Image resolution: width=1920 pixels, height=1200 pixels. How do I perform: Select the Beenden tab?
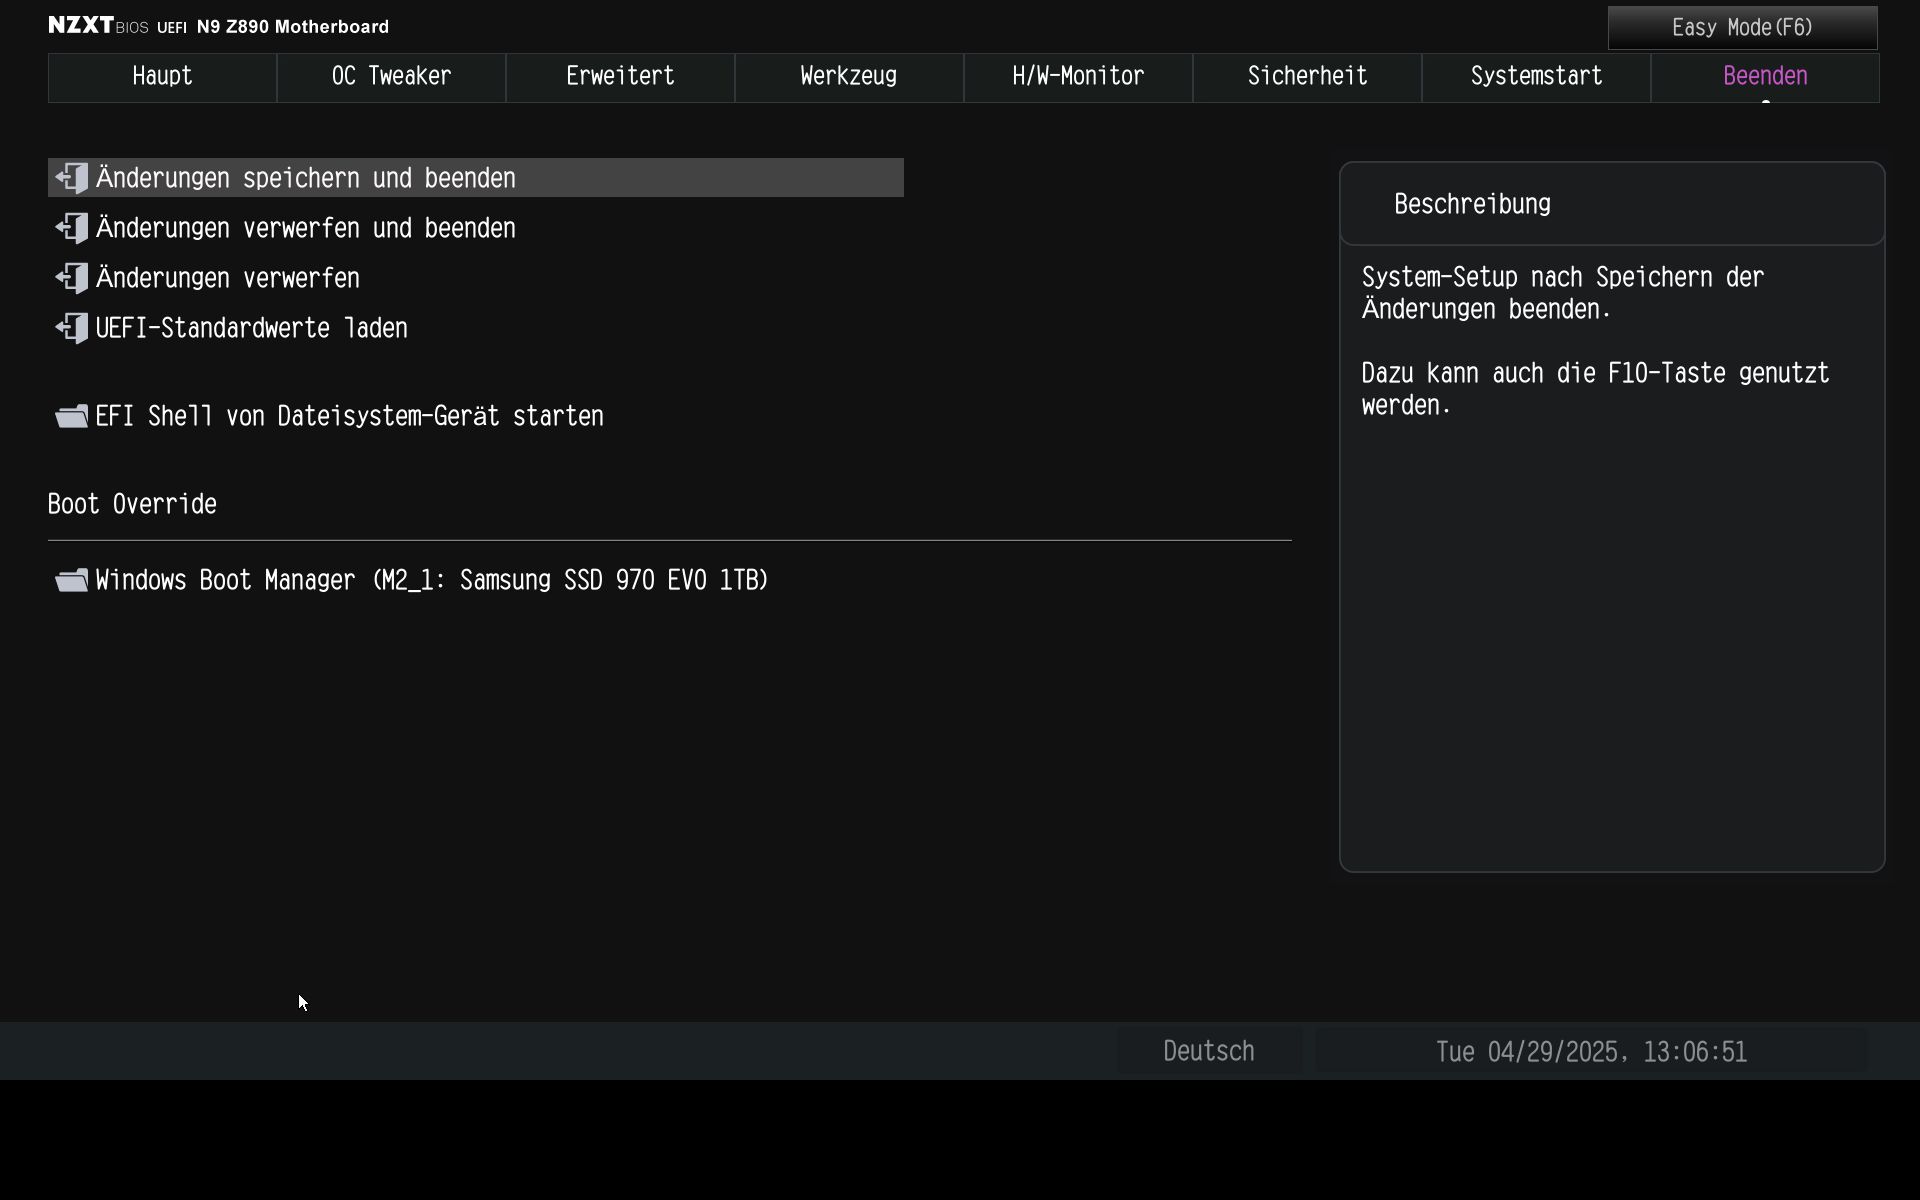click(1765, 77)
